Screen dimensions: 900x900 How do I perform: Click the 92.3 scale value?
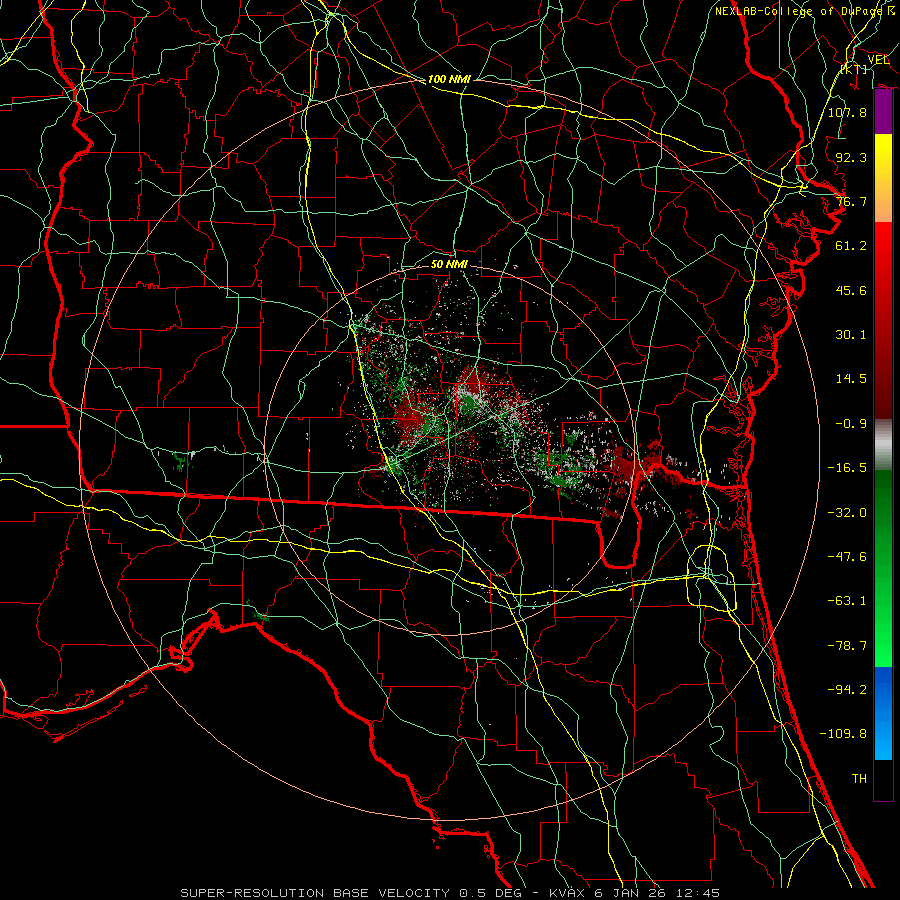pyautogui.click(x=851, y=157)
